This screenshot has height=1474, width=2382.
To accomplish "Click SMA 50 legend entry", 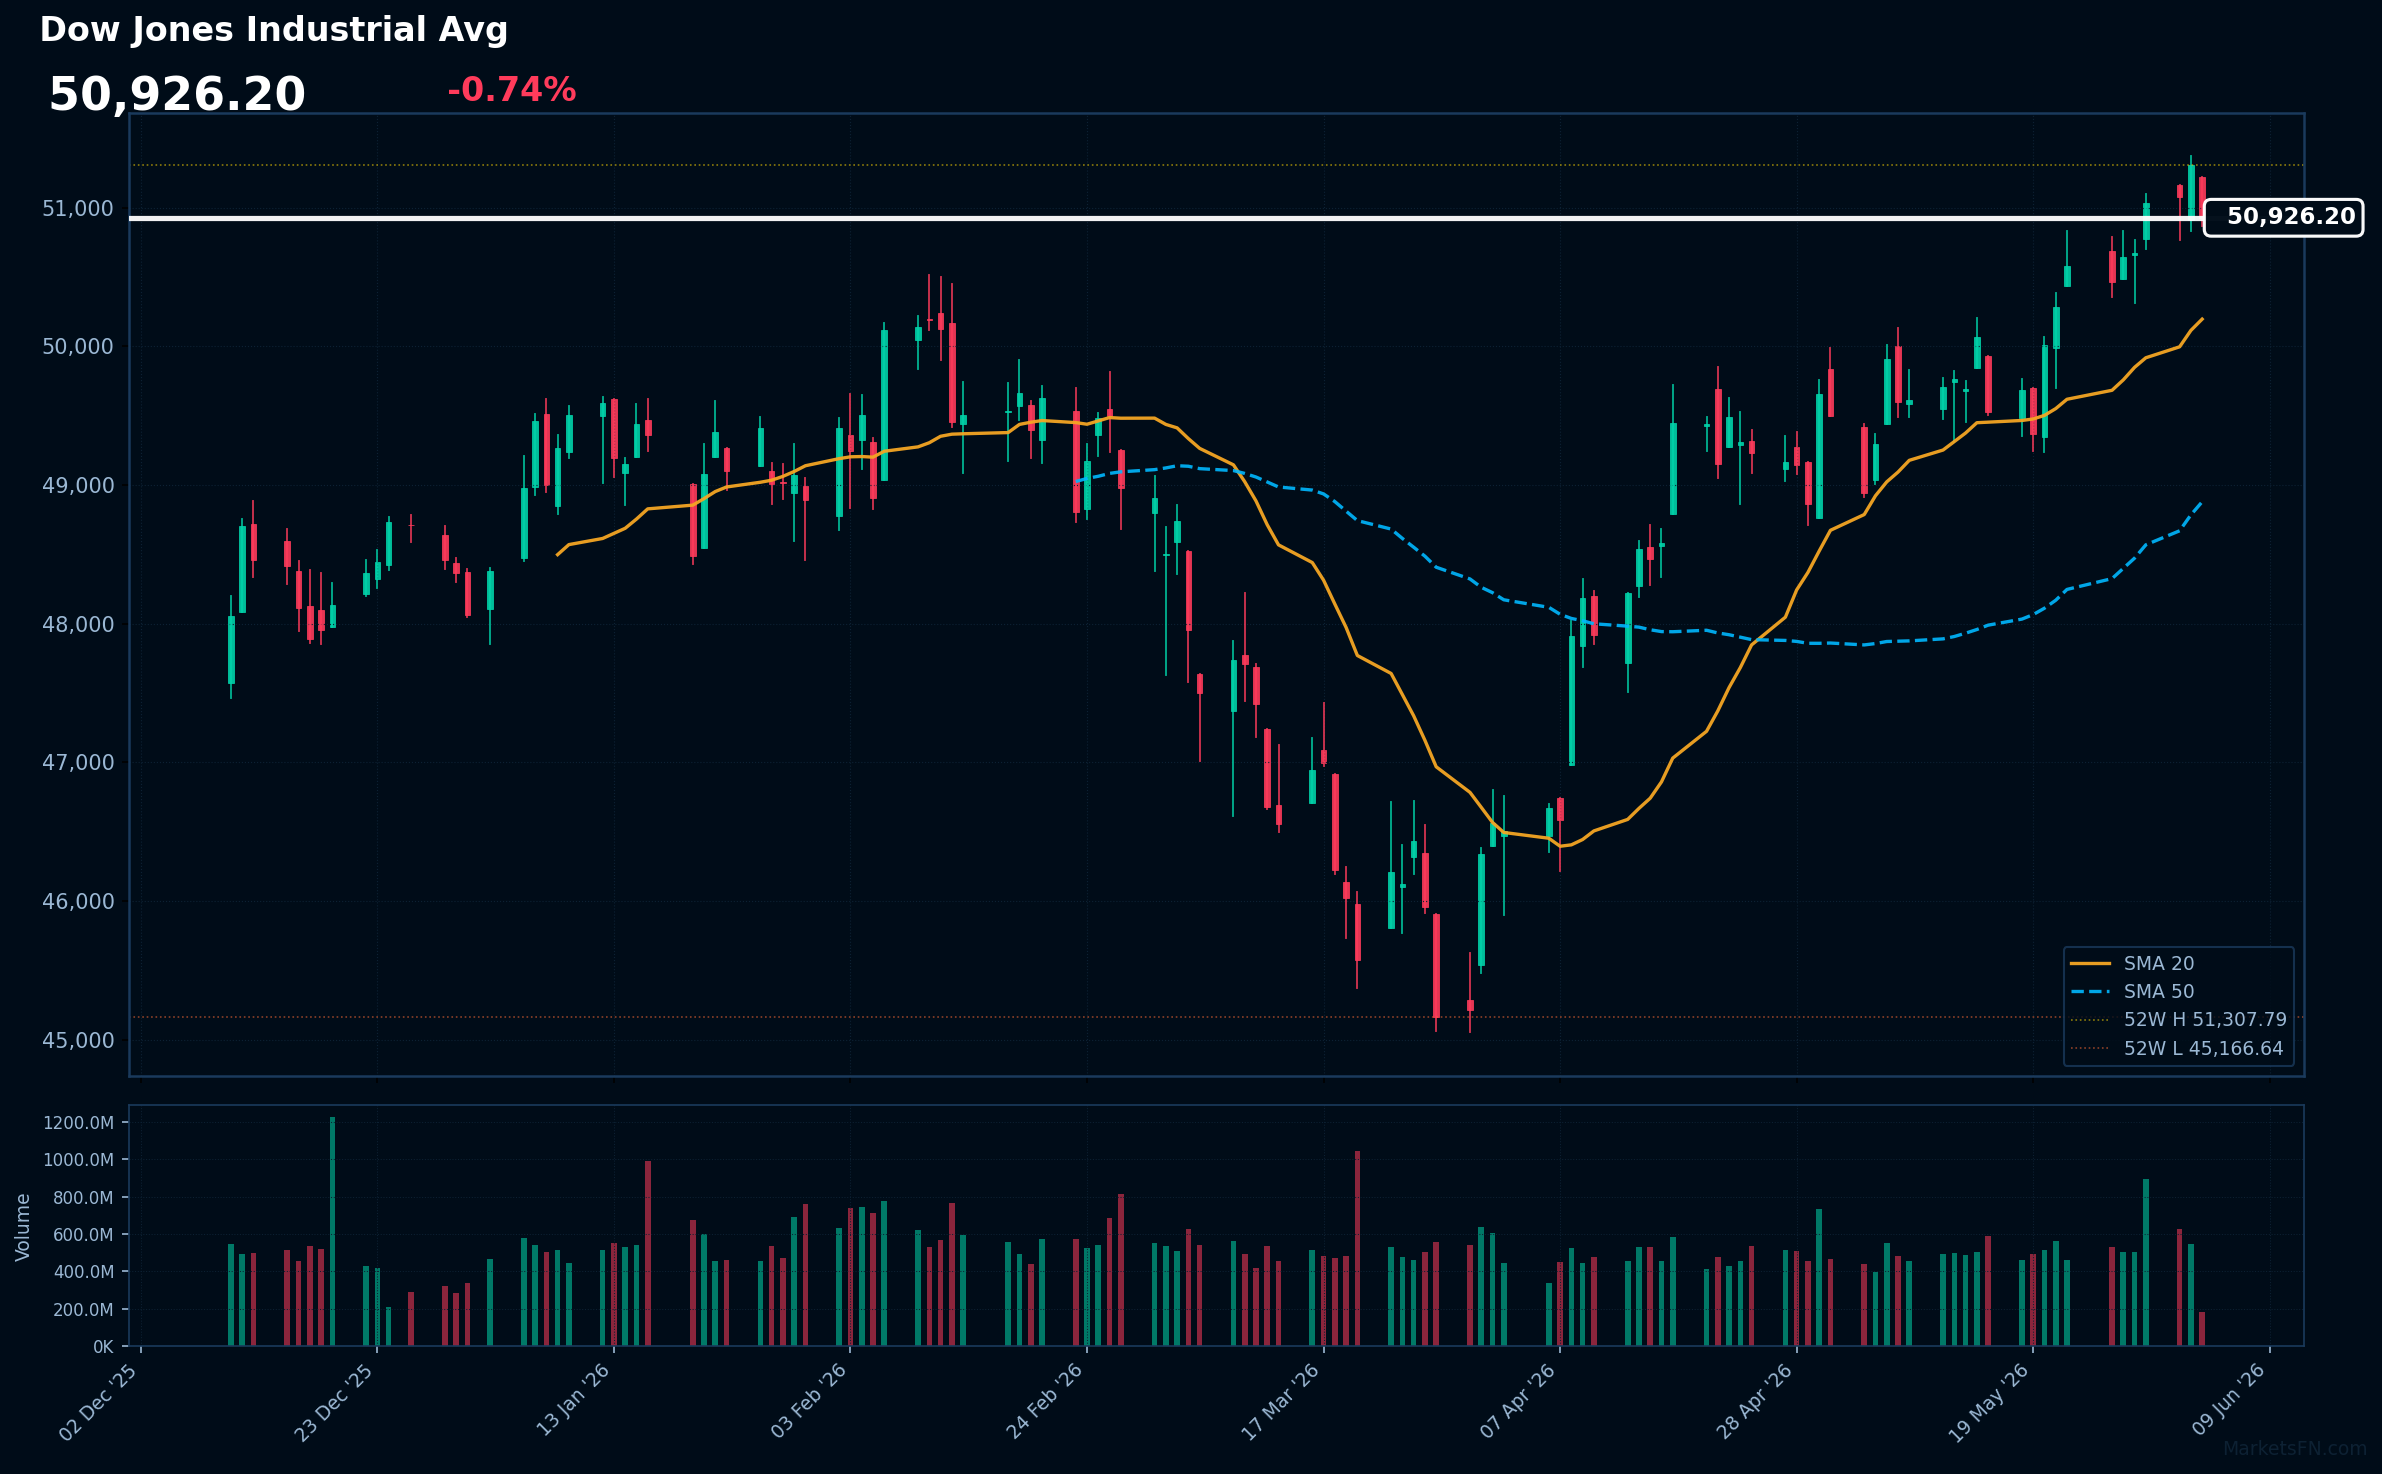I will (2132, 991).
